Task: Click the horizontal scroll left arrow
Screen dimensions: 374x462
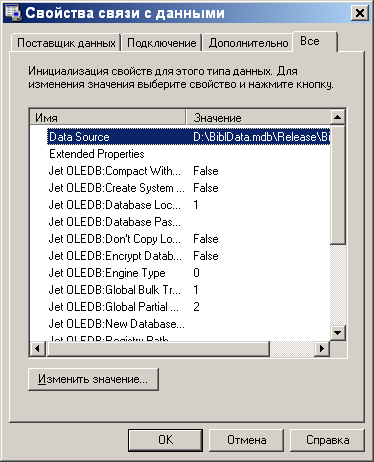Action: pos(38,349)
